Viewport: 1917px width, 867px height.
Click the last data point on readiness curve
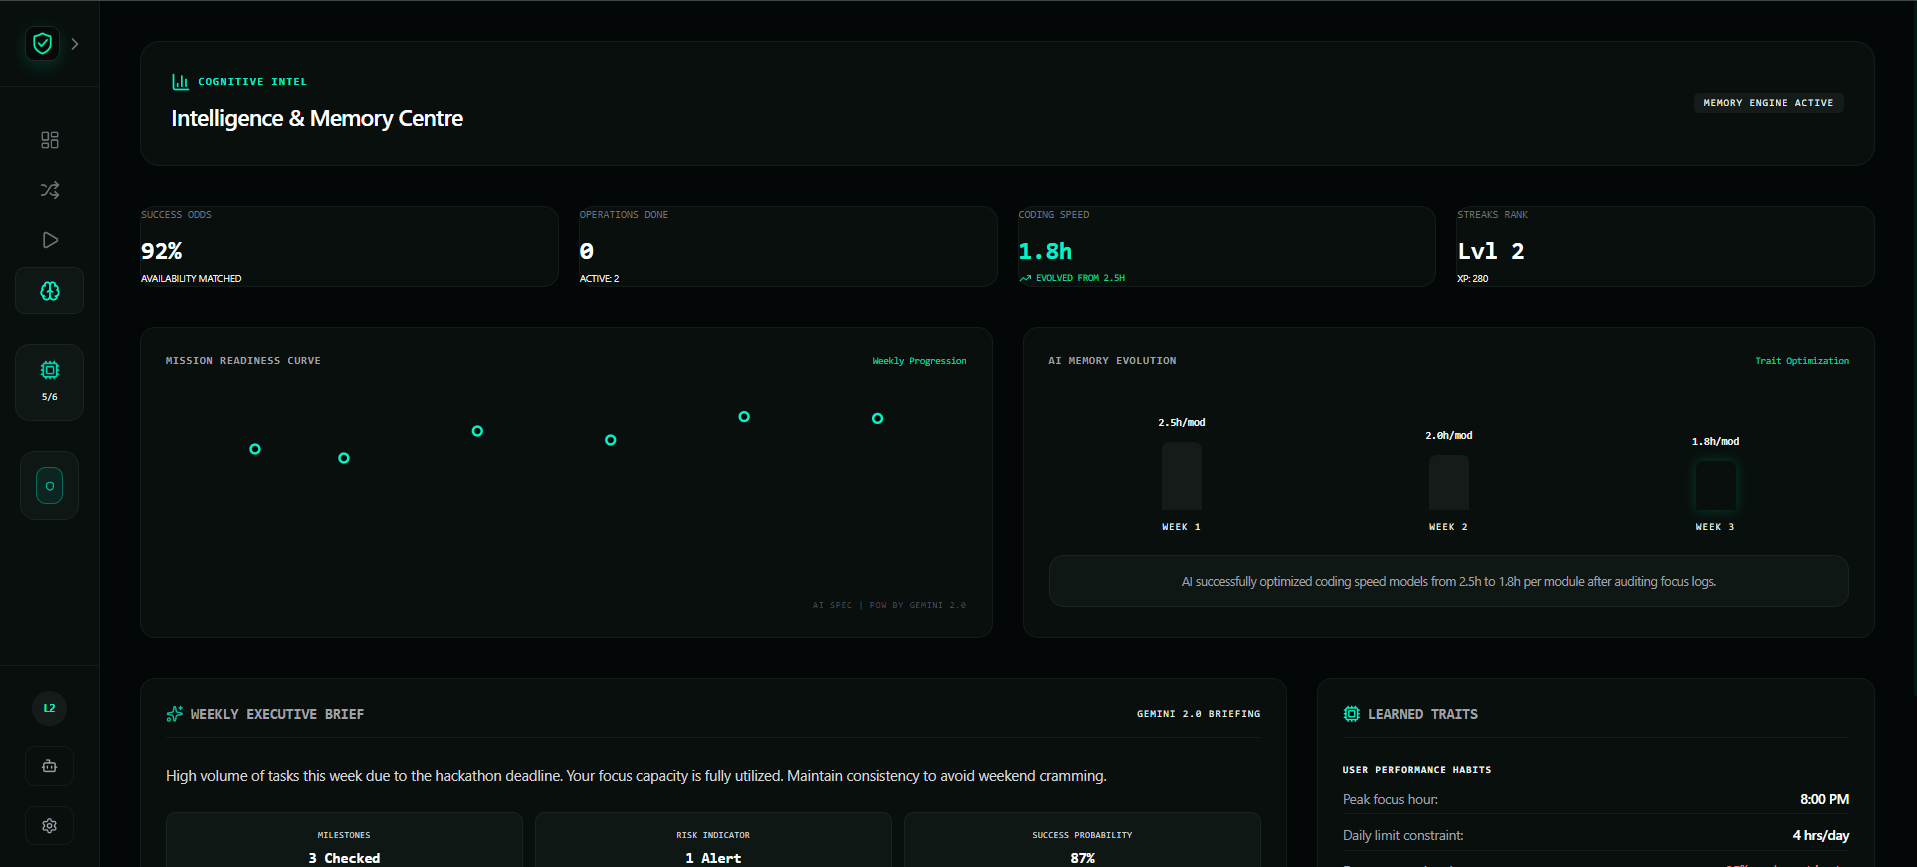(877, 419)
